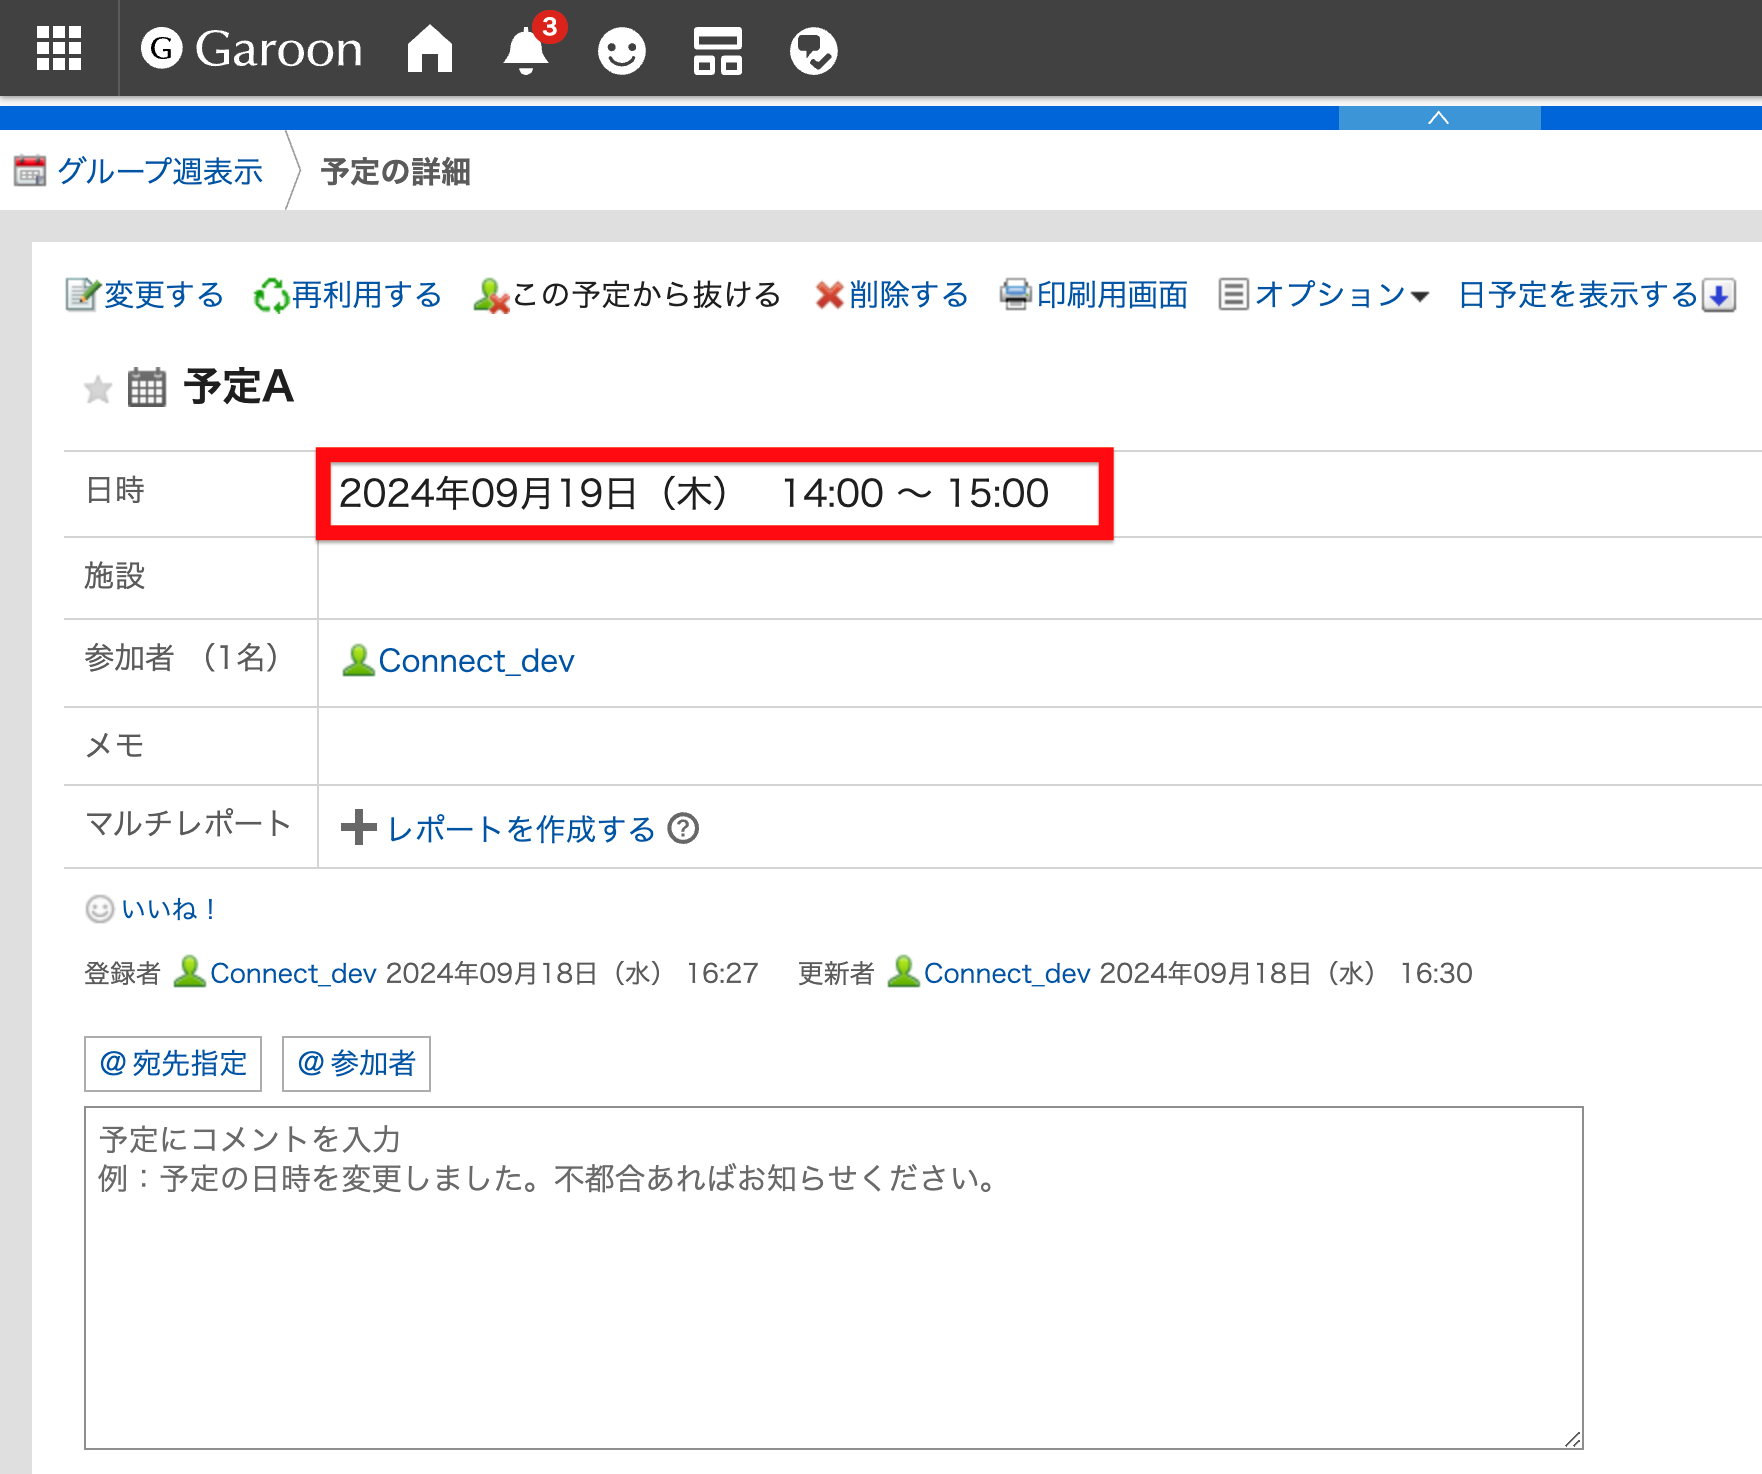Click the 予定の詳細 breadcrumb text
This screenshot has width=1762, height=1474.
(x=396, y=172)
